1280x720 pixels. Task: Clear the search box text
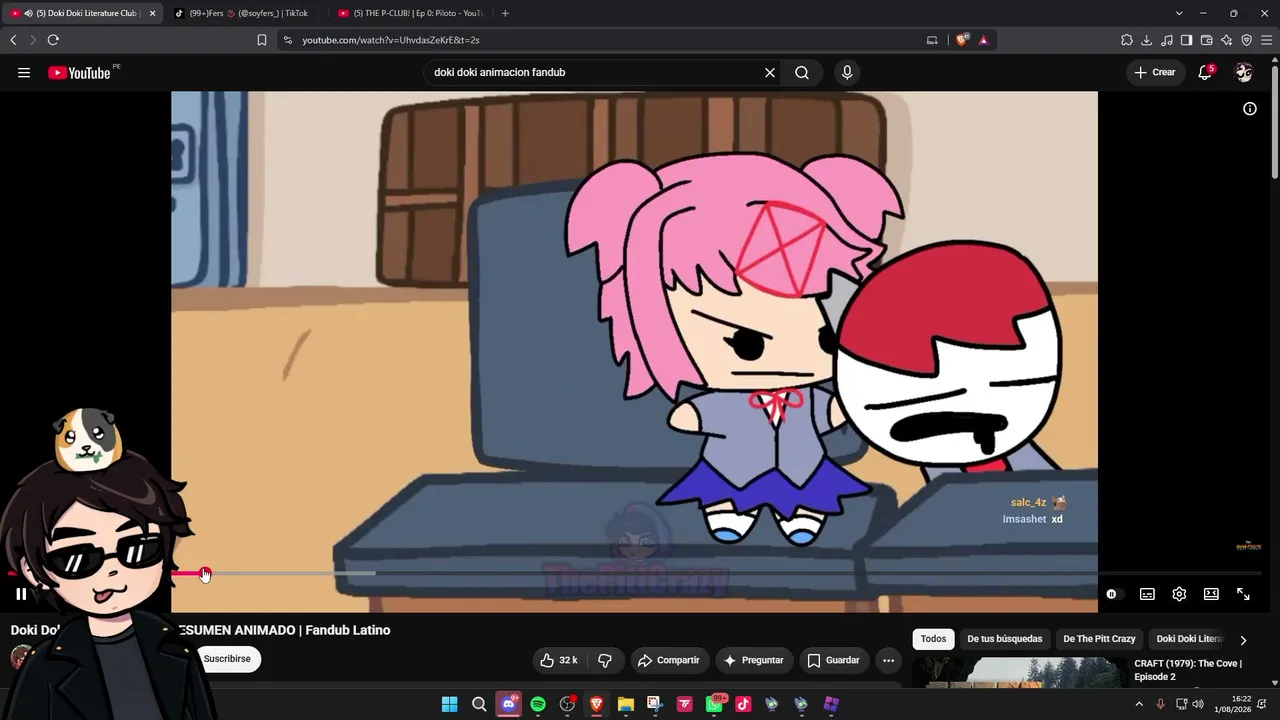(x=770, y=72)
